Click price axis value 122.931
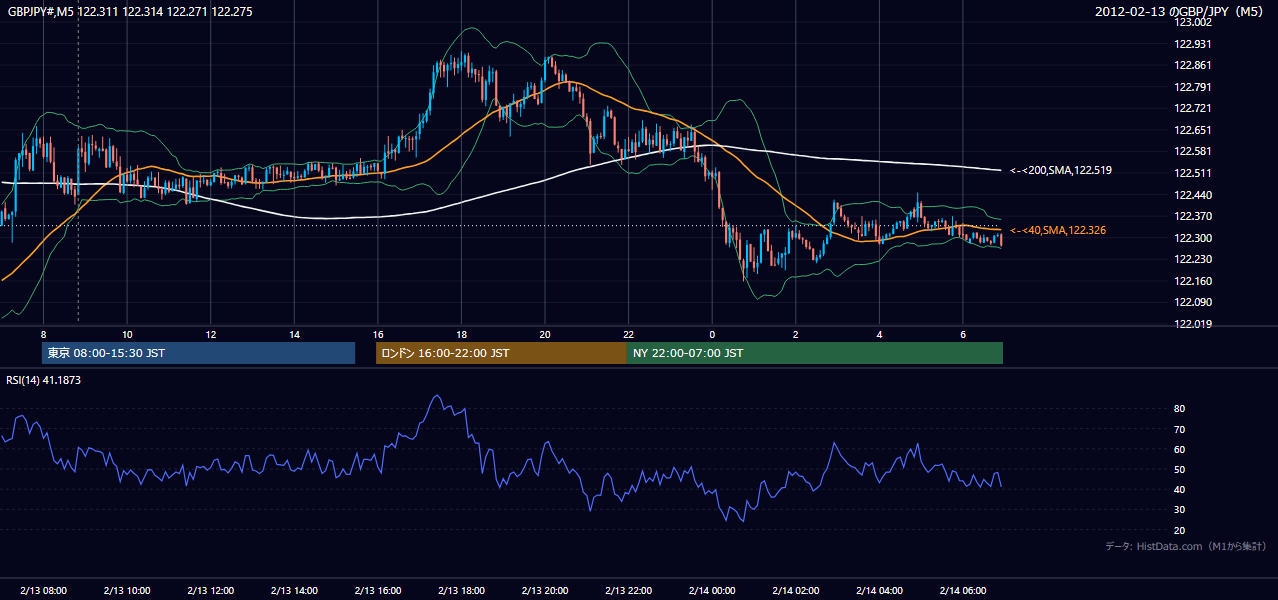 point(1193,44)
